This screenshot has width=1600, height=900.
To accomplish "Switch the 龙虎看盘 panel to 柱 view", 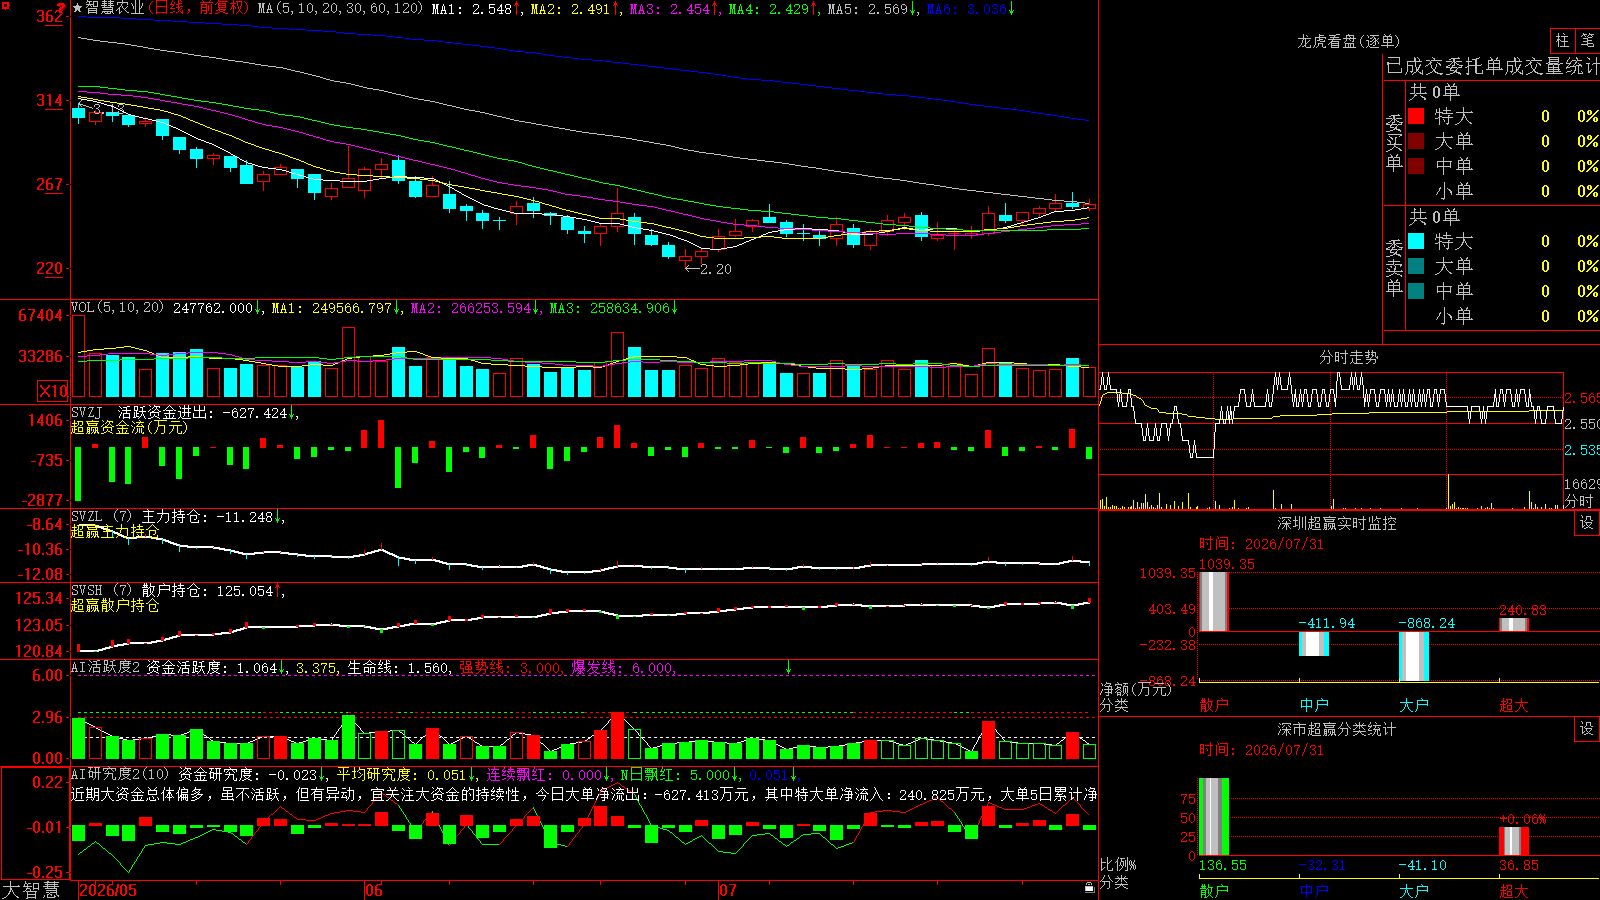I will coord(1562,40).
